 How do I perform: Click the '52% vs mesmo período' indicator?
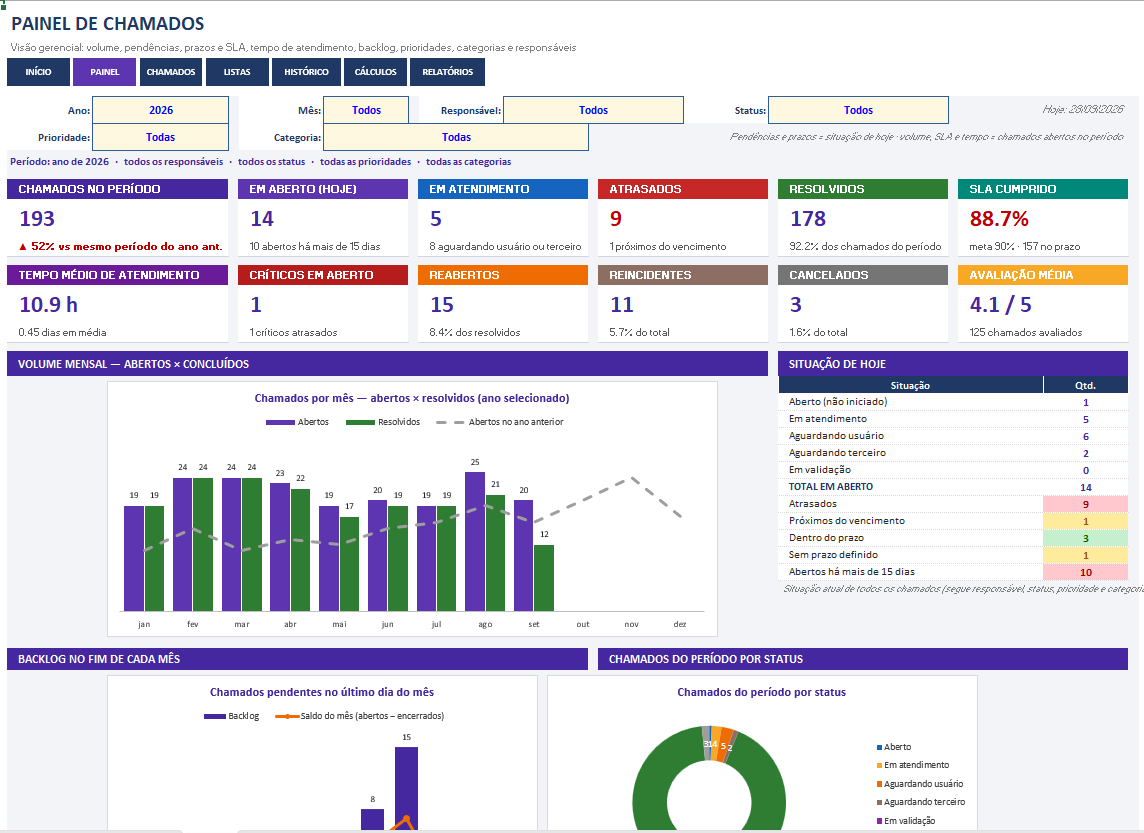pyautogui.click(x=120, y=247)
